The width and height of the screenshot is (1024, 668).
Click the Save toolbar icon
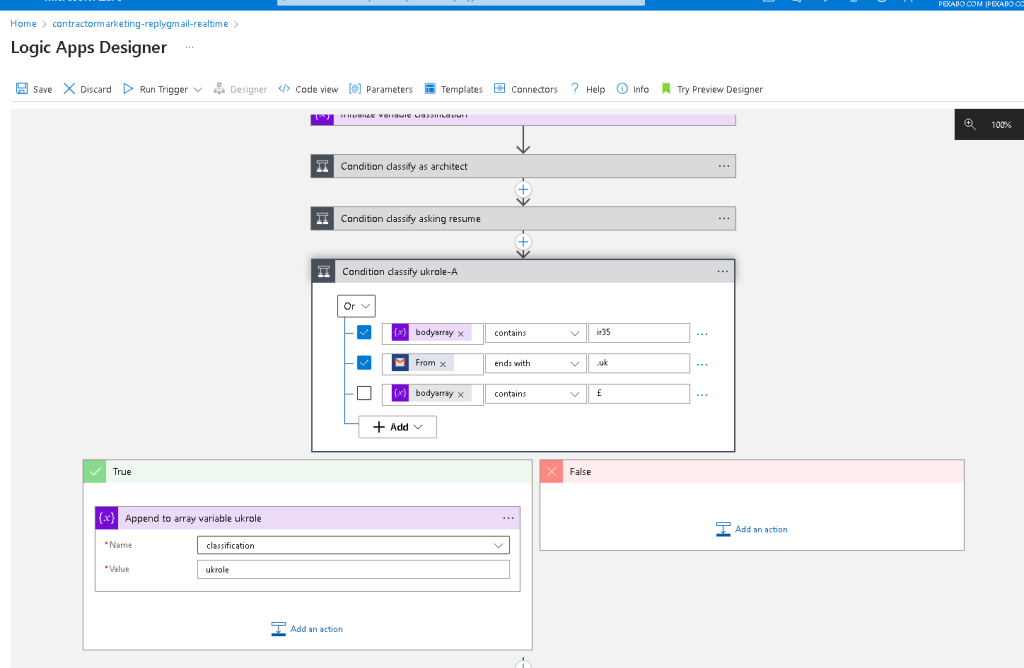click(22, 89)
